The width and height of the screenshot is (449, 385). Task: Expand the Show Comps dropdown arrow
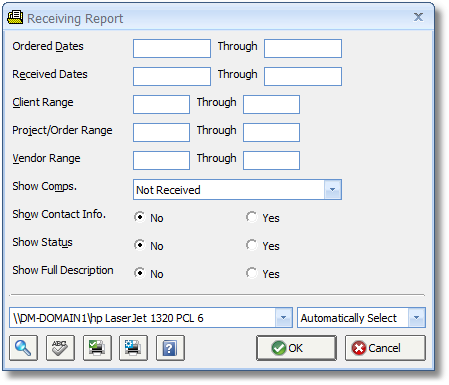pyautogui.click(x=333, y=190)
